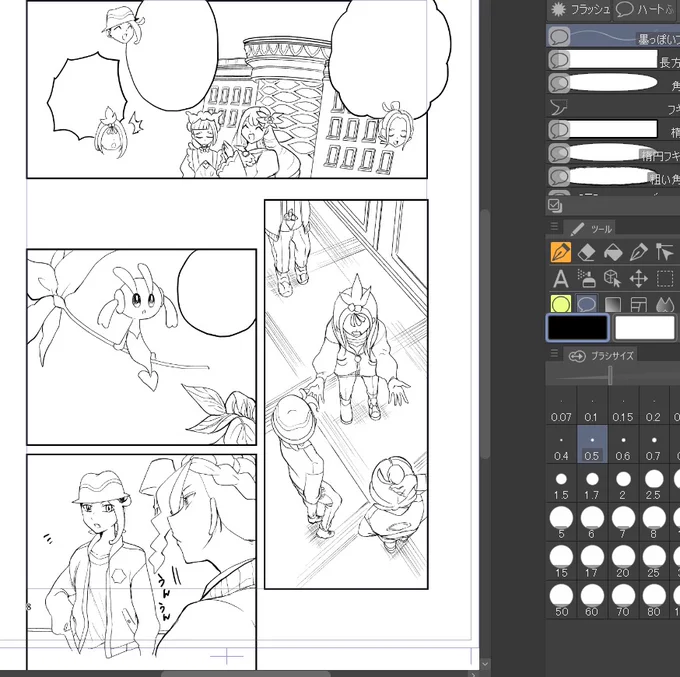Click the canvas horizontal scrollbar thumb
The width and height of the screenshot is (680, 677).
pos(246,674)
